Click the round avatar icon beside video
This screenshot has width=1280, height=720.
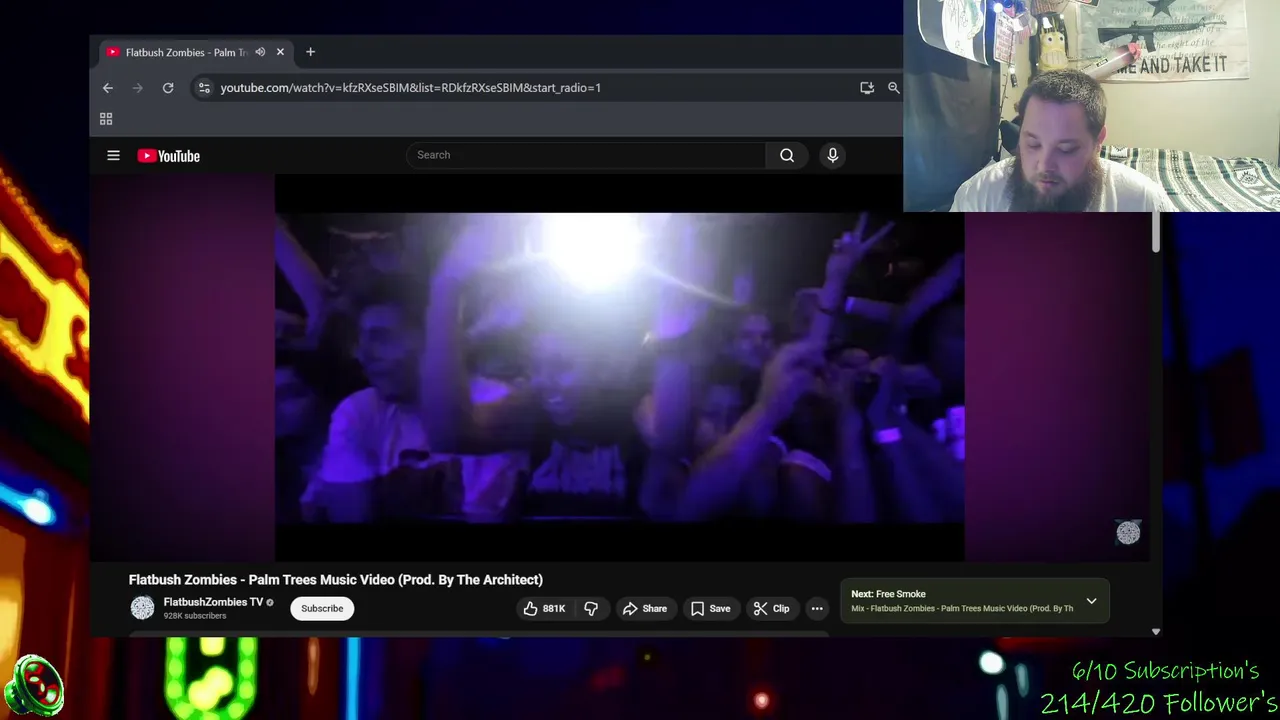tap(1128, 533)
